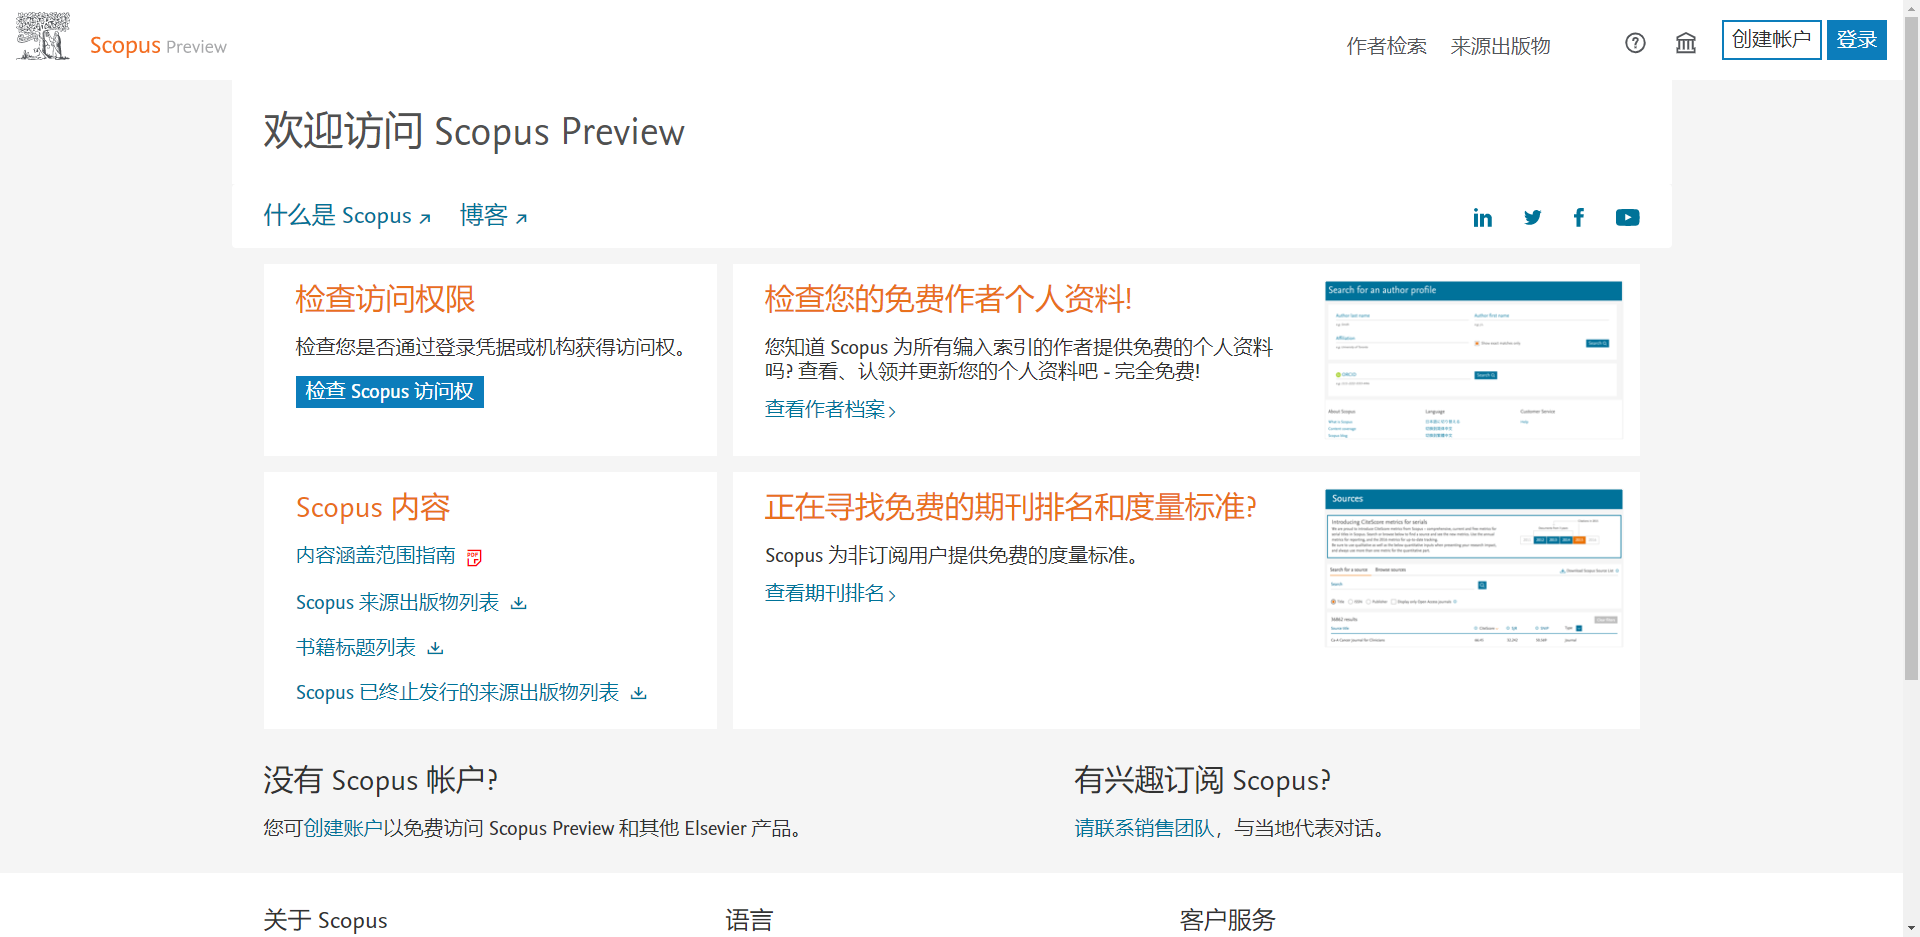Click download icon beside 已终止发行的来源出版物列表
The height and width of the screenshot is (937, 1920).
click(x=638, y=693)
